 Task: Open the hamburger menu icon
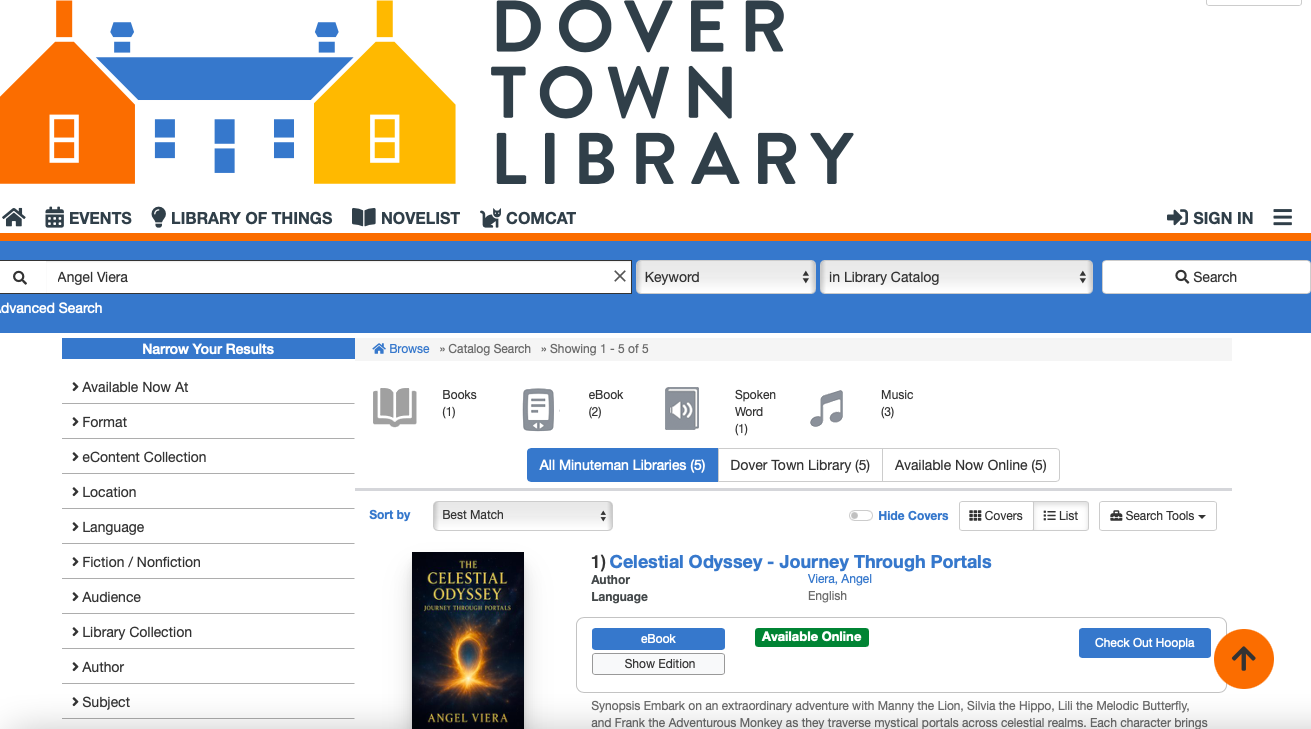[x=1282, y=218]
